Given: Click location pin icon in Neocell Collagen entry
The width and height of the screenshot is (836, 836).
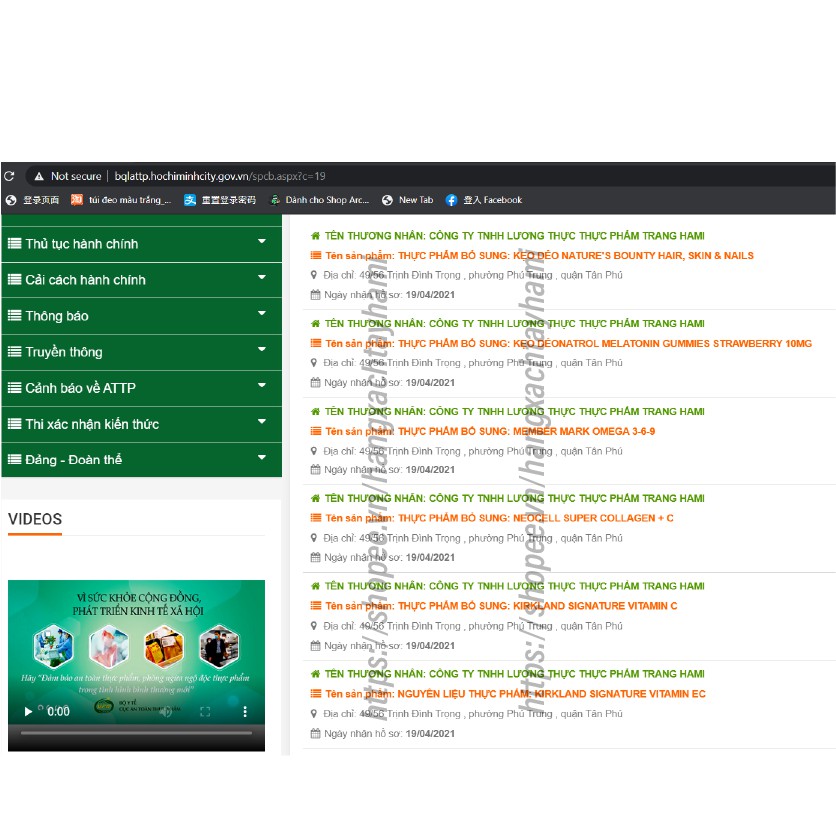Looking at the screenshot, I should [x=314, y=538].
